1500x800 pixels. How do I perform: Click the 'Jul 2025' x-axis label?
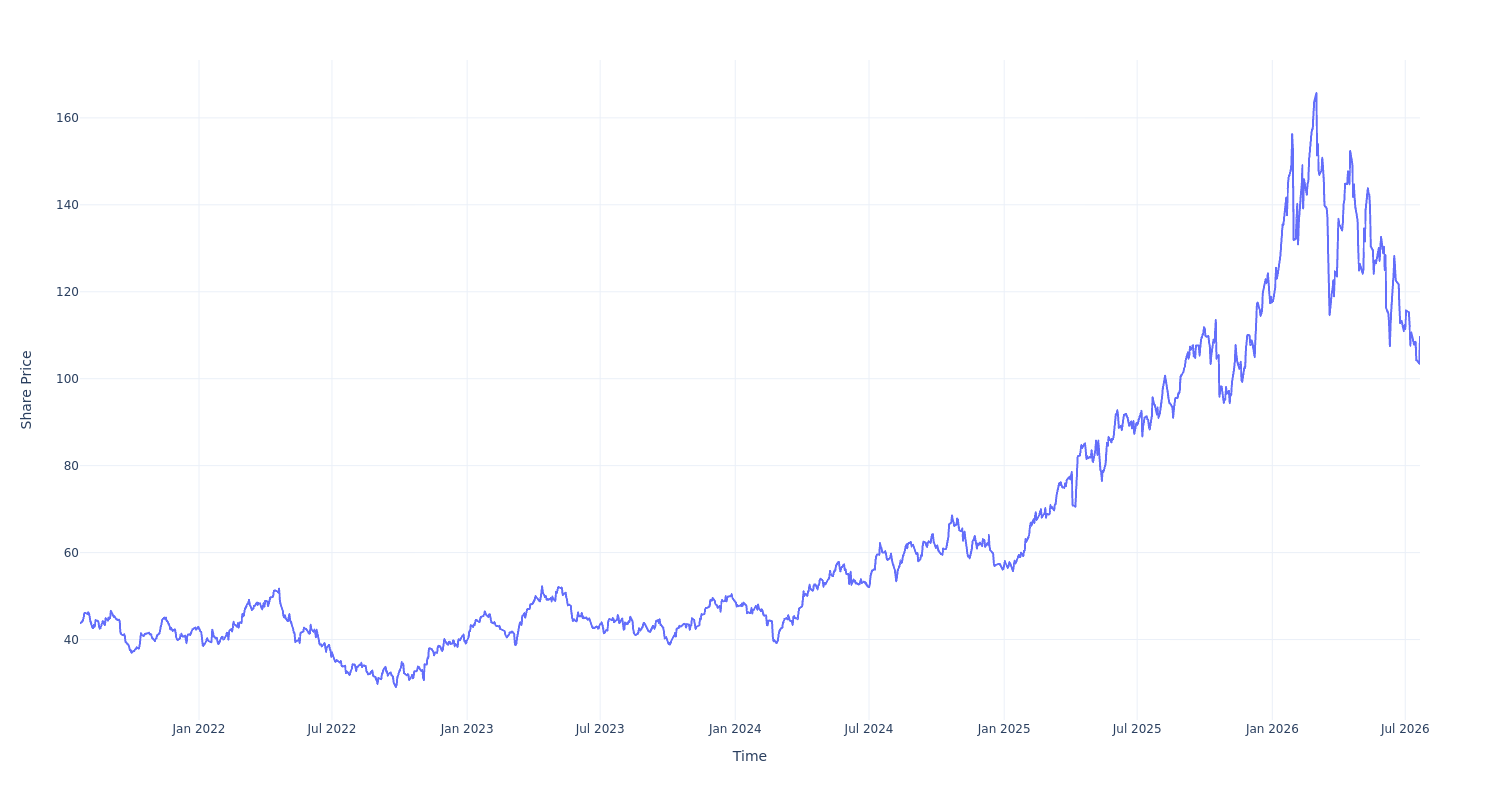point(1137,729)
